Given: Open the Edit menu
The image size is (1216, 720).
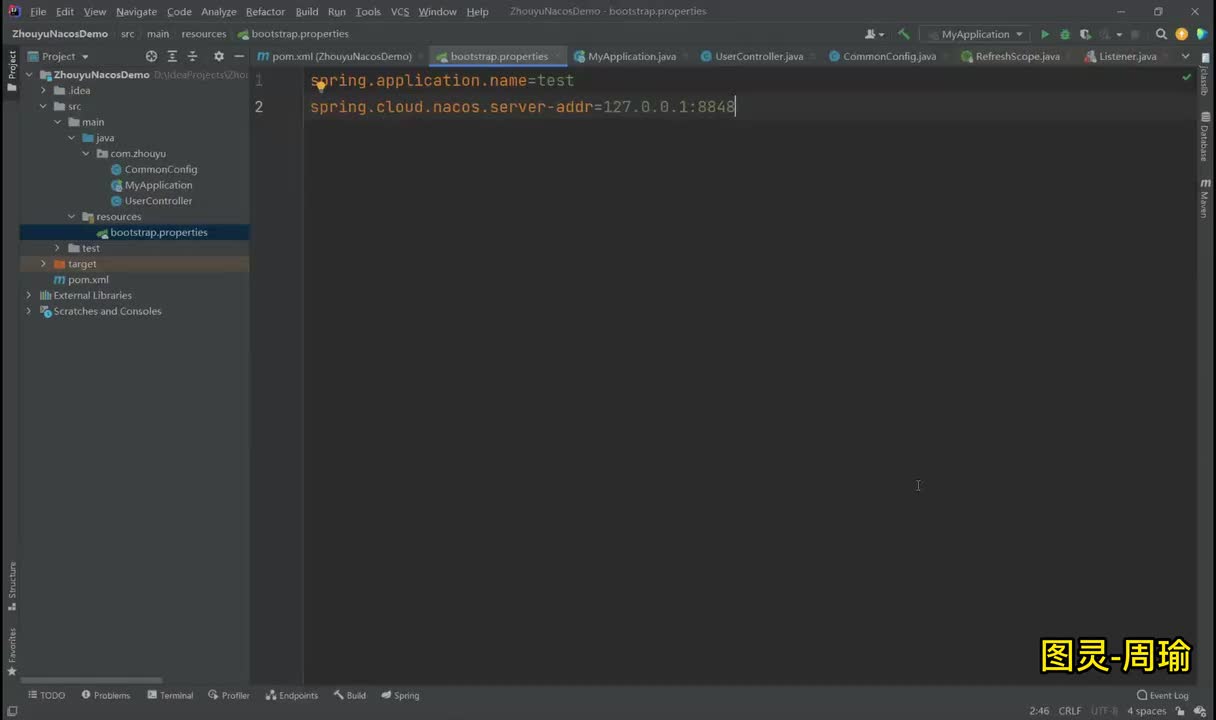Looking at the screenshot, I should [65, 12].
